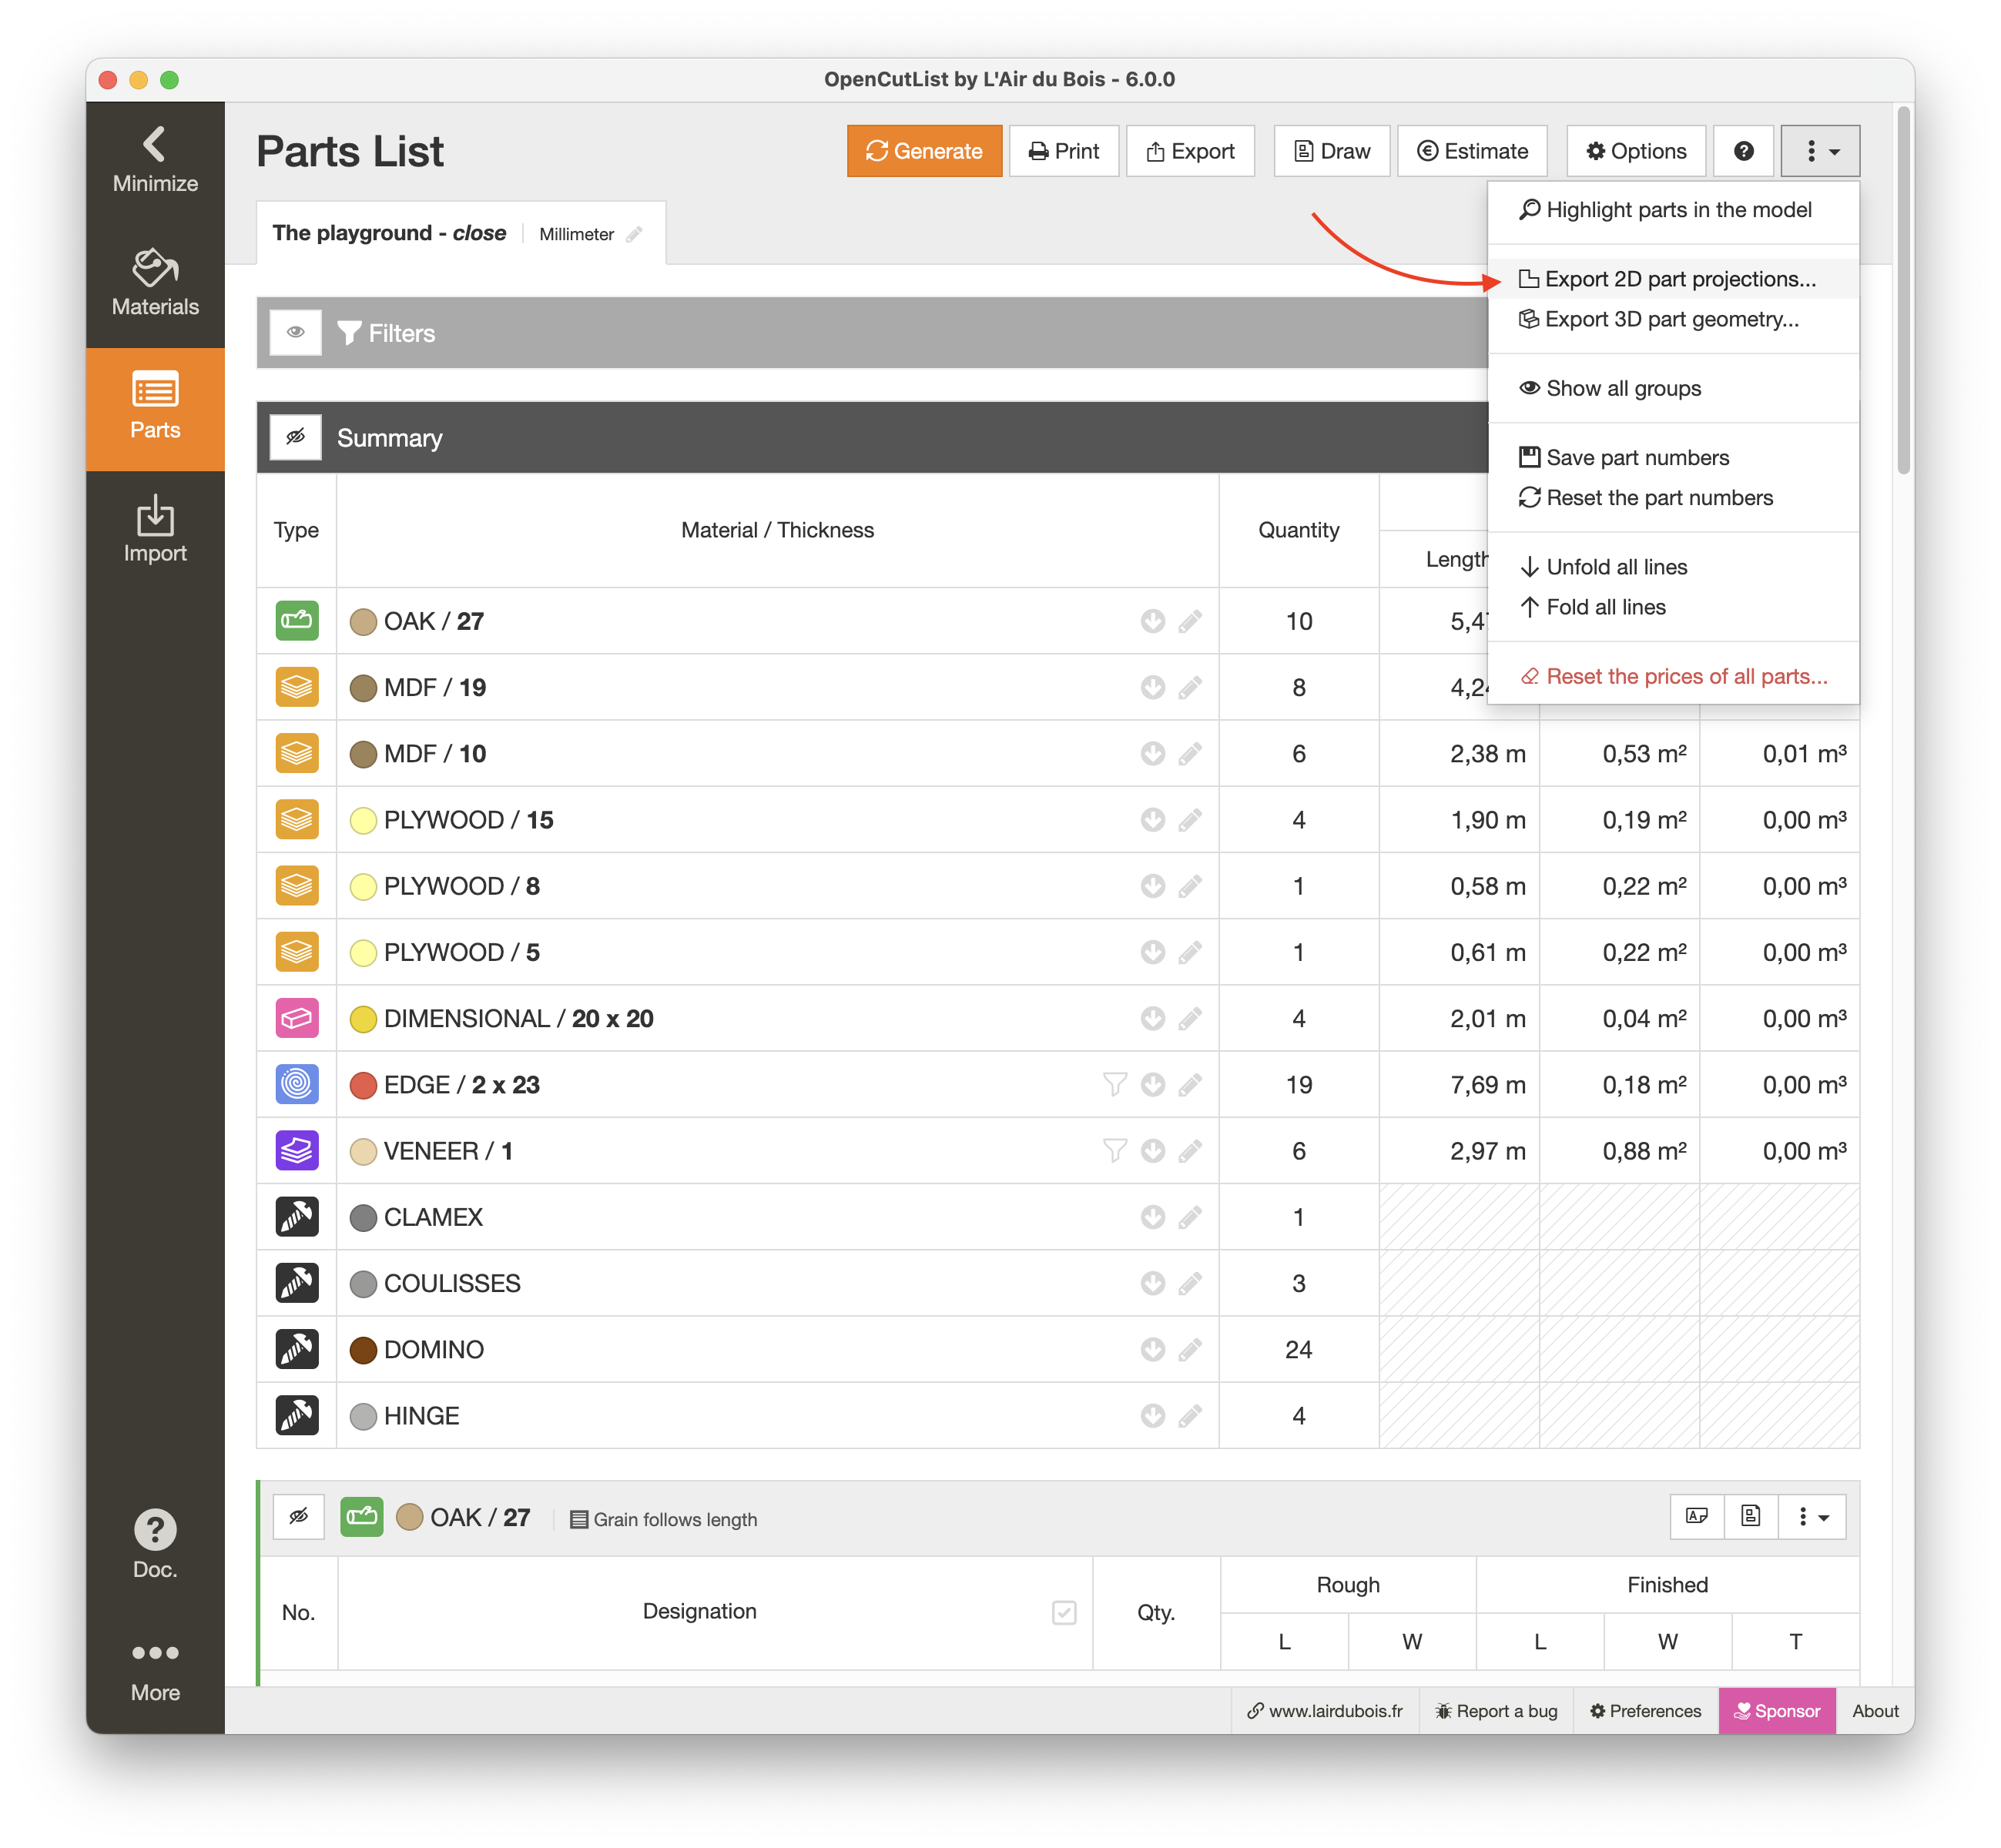Select Save part numbers
The height and width of the screenshot is (1848, 2001).
coord(1673,457)
